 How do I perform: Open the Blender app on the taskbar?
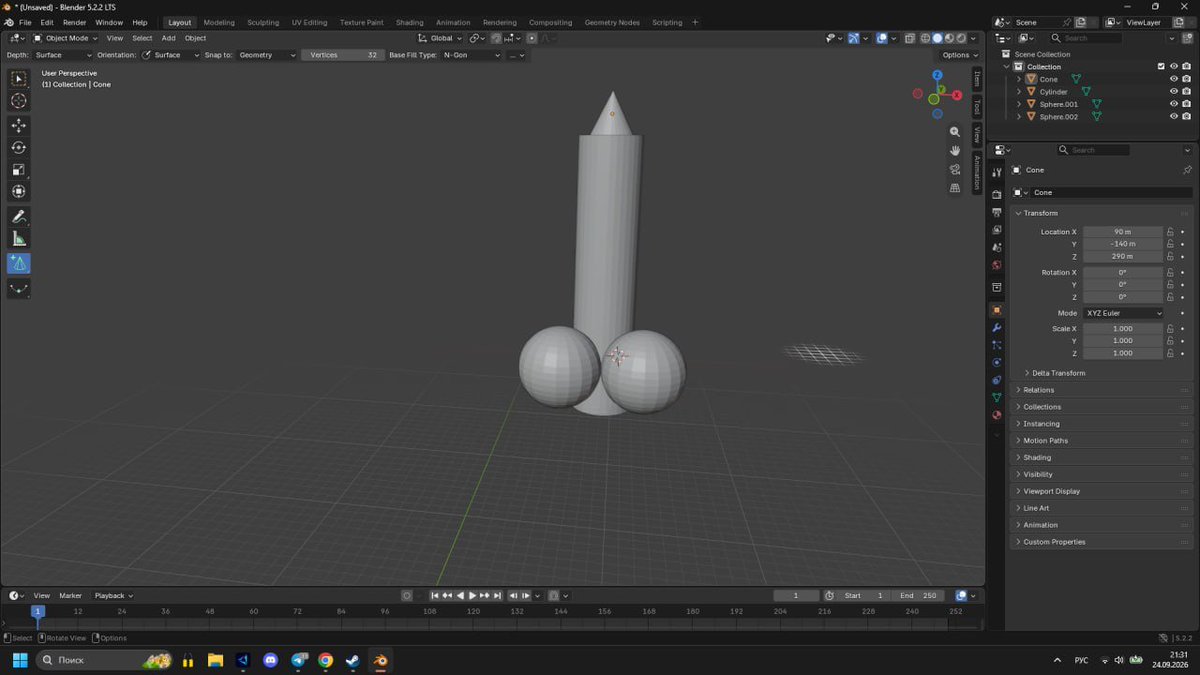coord(380,660)
